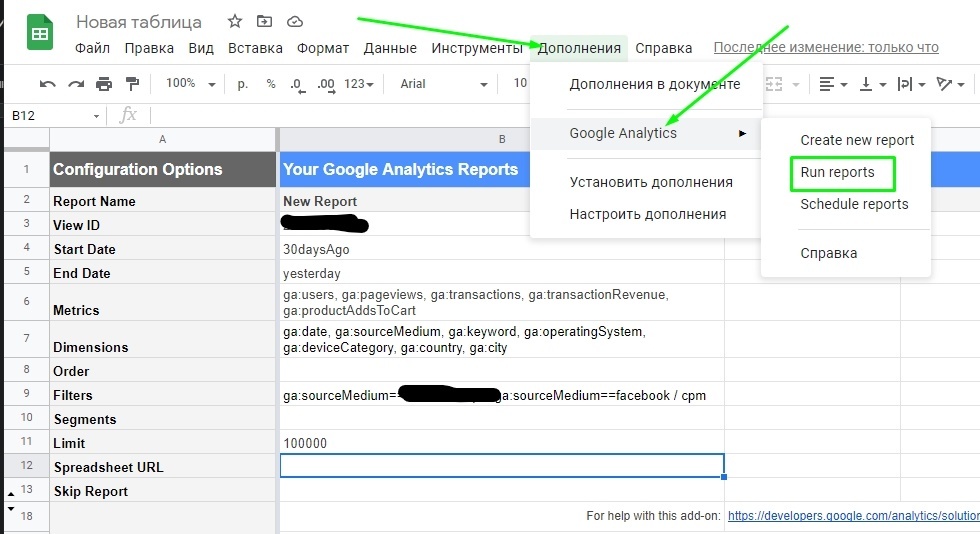Open the Name box dropdown arrow
The image size is (980, 534).
(96, 116)
